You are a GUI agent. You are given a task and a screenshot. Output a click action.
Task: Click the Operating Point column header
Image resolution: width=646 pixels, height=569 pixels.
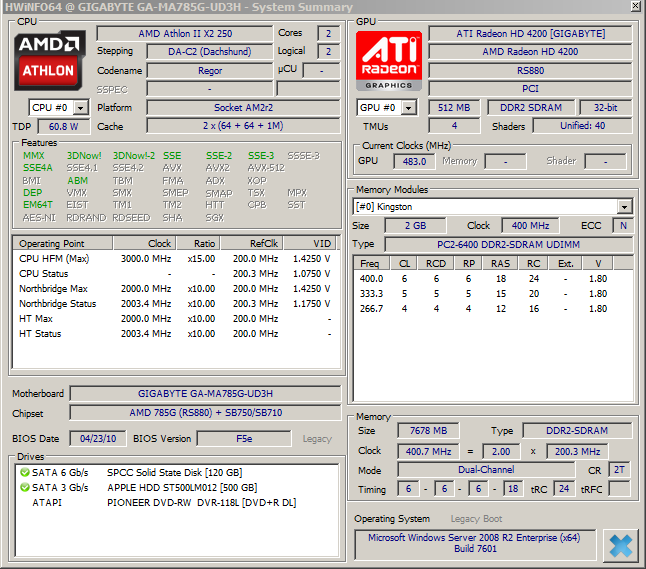pos(63,244)
